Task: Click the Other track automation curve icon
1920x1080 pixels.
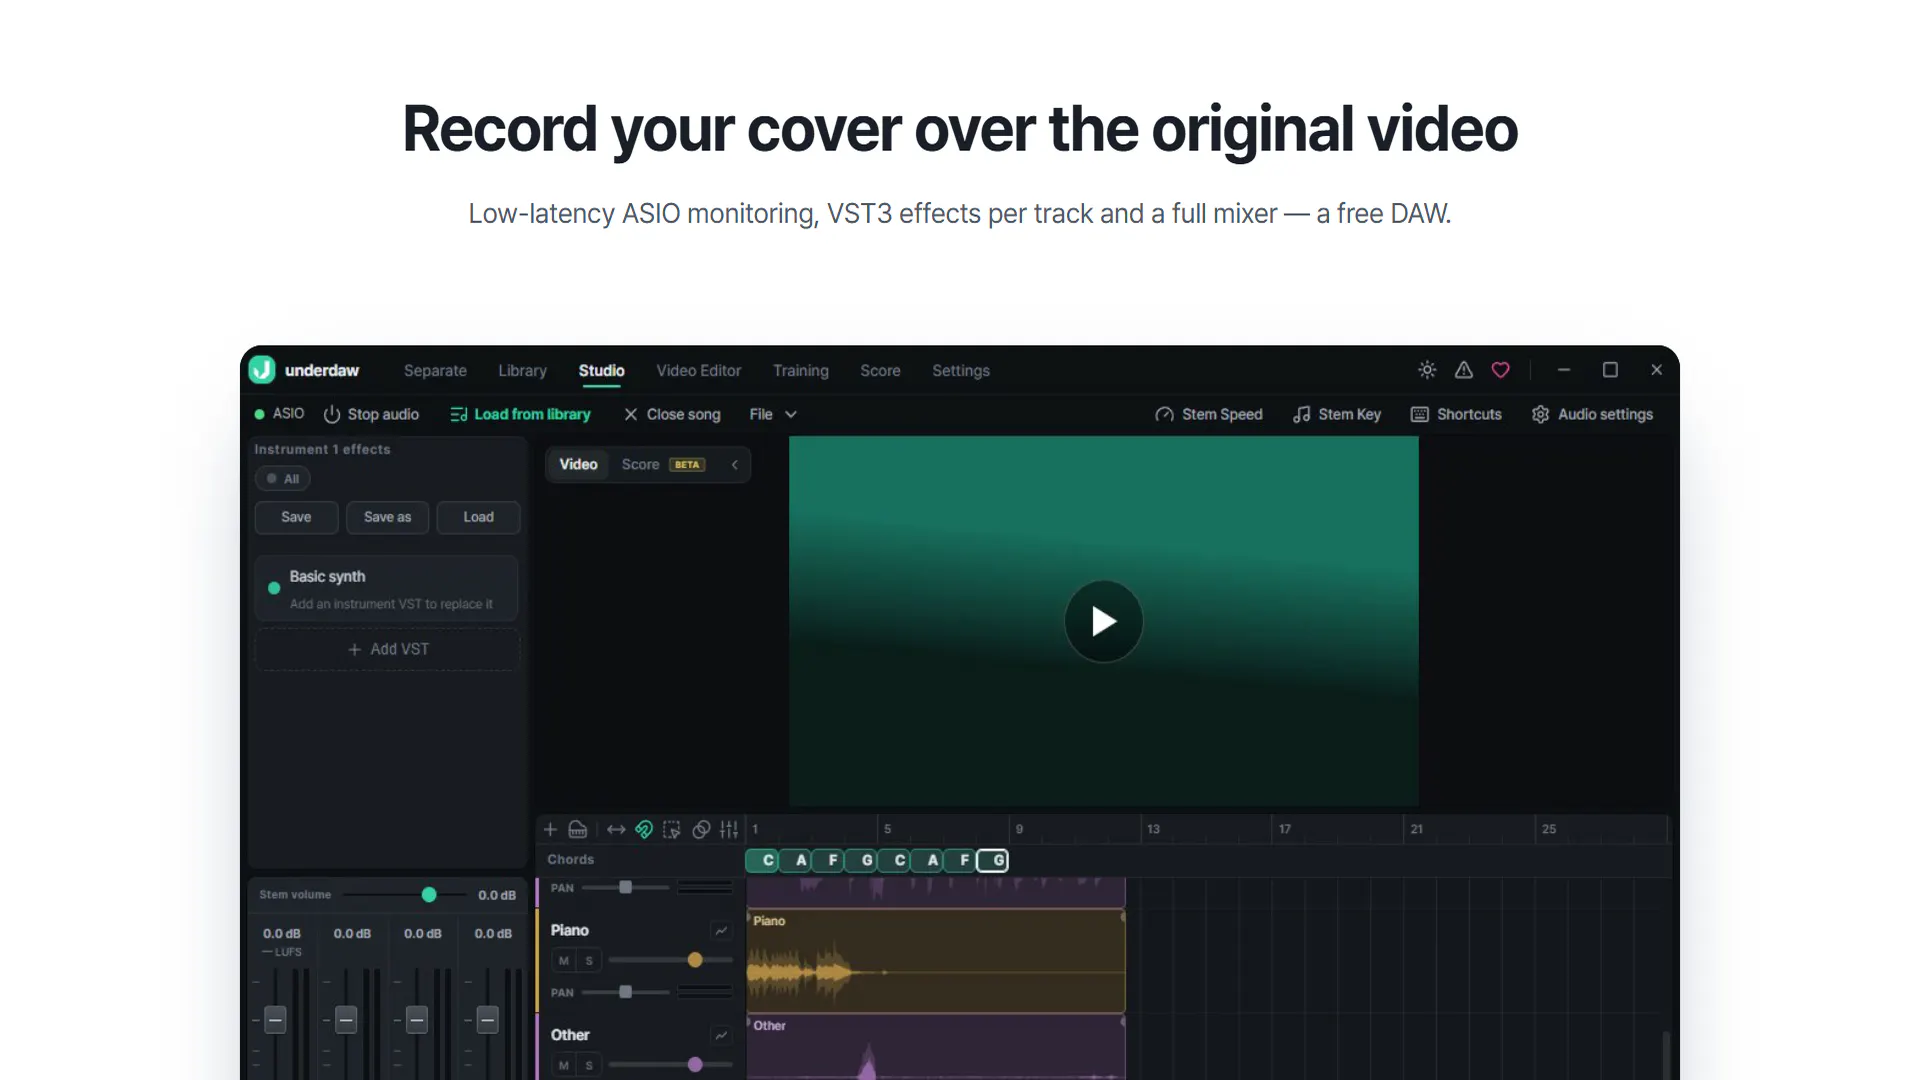Action: click(x=721, y=1035)
